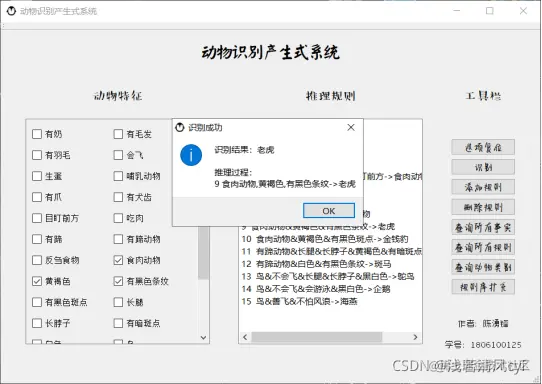Check the 生蛋 checkbox

pyautogui.click(x=37, y=176)
